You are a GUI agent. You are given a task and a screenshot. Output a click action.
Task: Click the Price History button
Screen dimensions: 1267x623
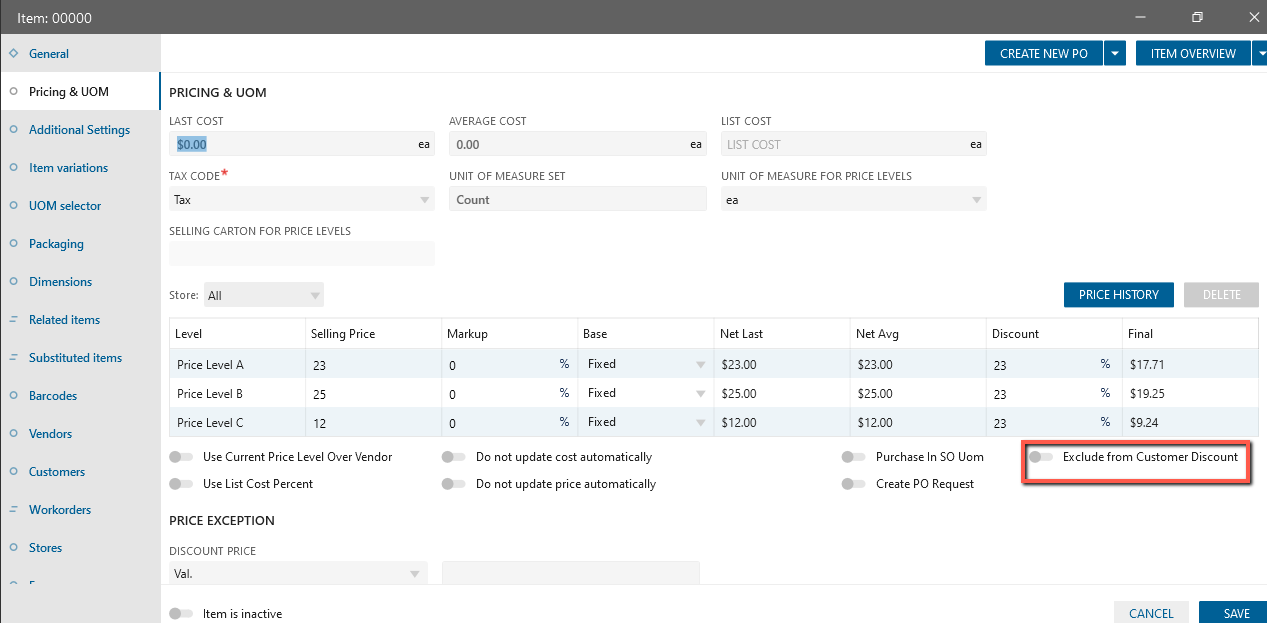1118,295
